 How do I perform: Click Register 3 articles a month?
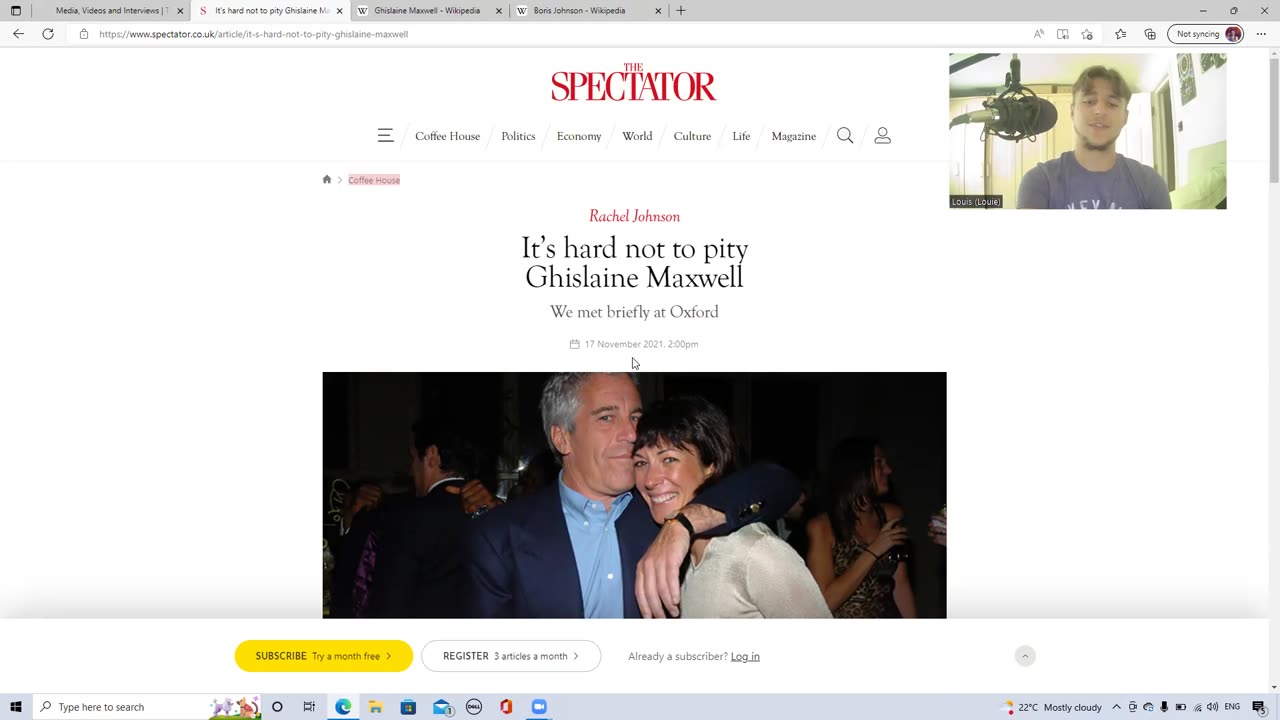click(511, 656)
